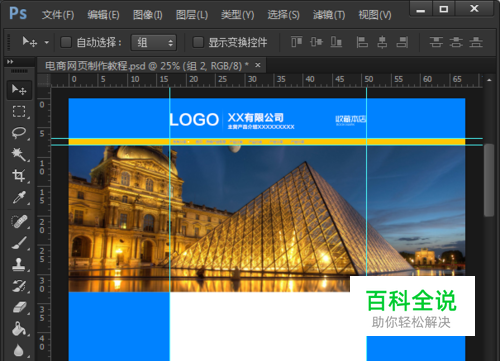The width and height of the screenshot is (500, 361).
Task: Open the 编辑(E) menu
Action: coord(103,15)
